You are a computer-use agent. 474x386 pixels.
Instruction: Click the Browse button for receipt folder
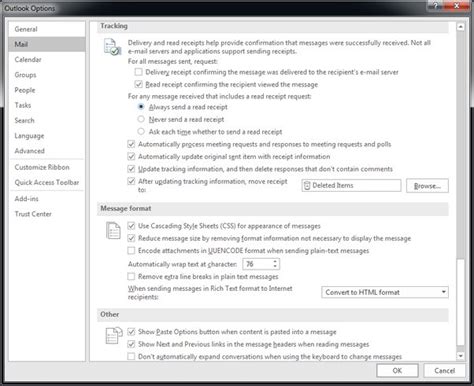pyautogui.click(x=427, y=186)
